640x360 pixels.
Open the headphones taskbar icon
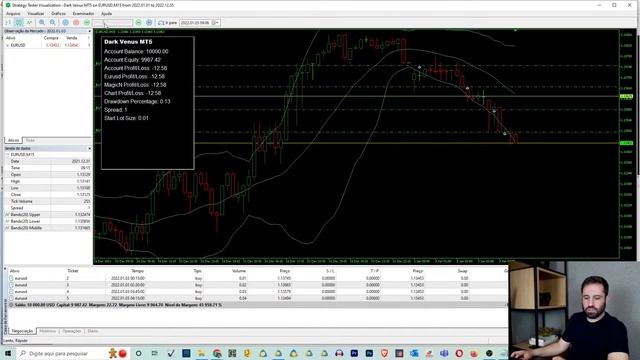339,353
